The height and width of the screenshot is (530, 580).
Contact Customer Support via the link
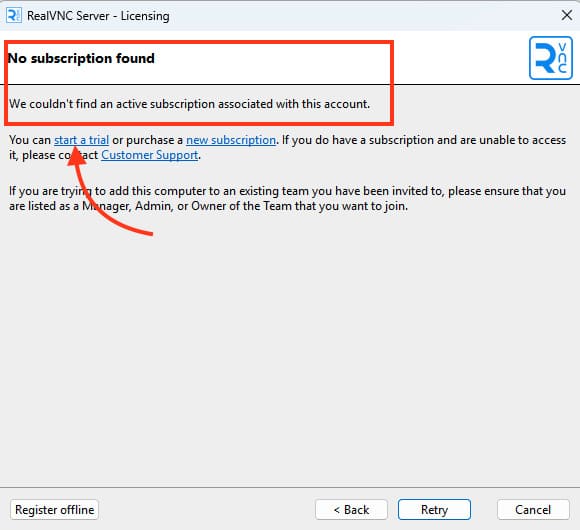pyautogui.click(x=150, y=155)
